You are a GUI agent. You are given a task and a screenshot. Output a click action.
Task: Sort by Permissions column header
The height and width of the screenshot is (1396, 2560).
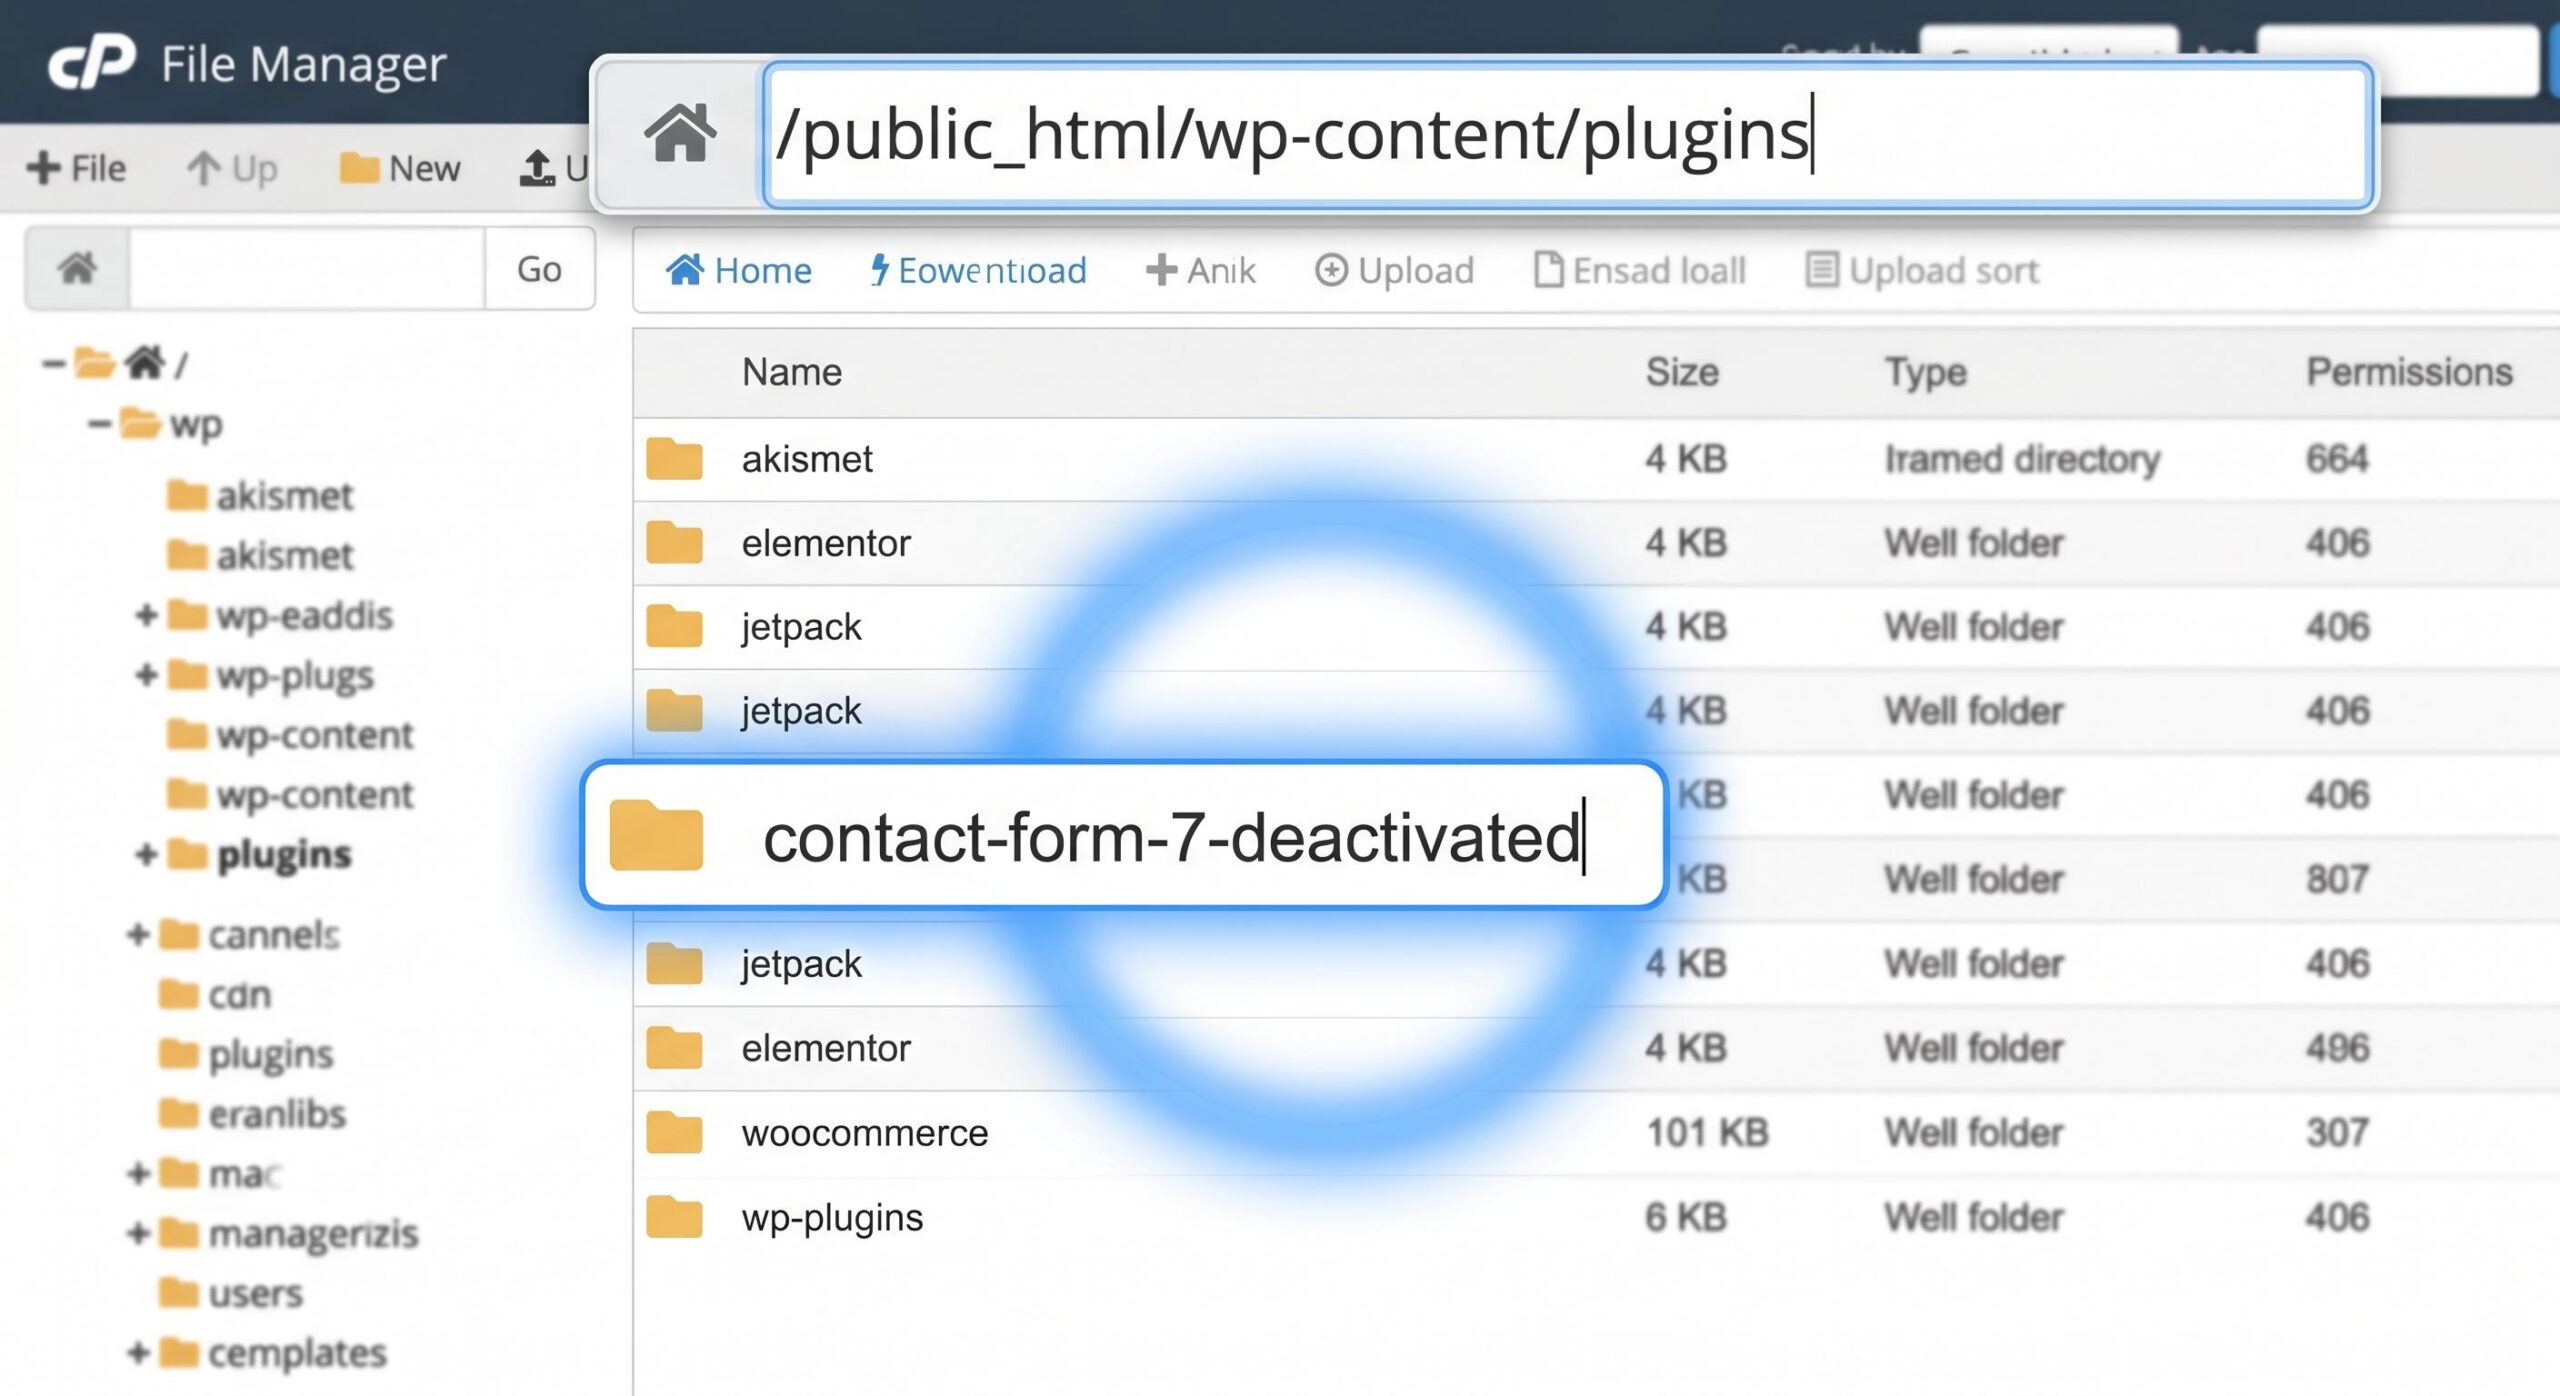pos(2409,372)
